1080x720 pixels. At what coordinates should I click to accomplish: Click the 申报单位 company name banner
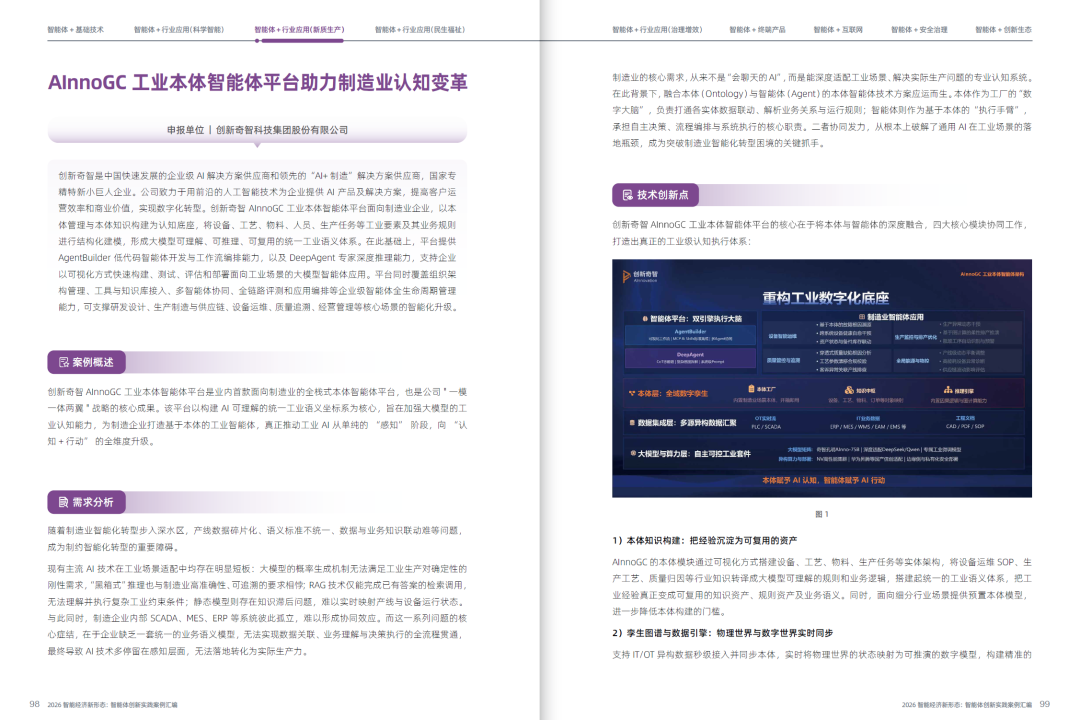pos(258,130)
